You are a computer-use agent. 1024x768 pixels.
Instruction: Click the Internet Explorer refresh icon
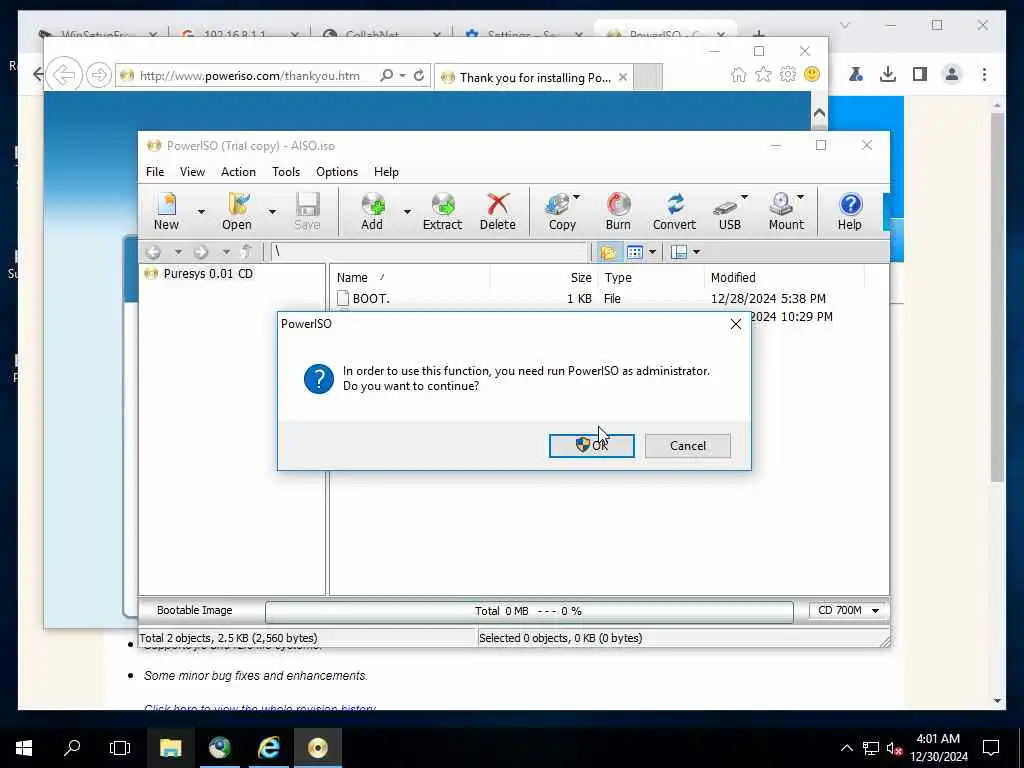(x=419, y=75)
